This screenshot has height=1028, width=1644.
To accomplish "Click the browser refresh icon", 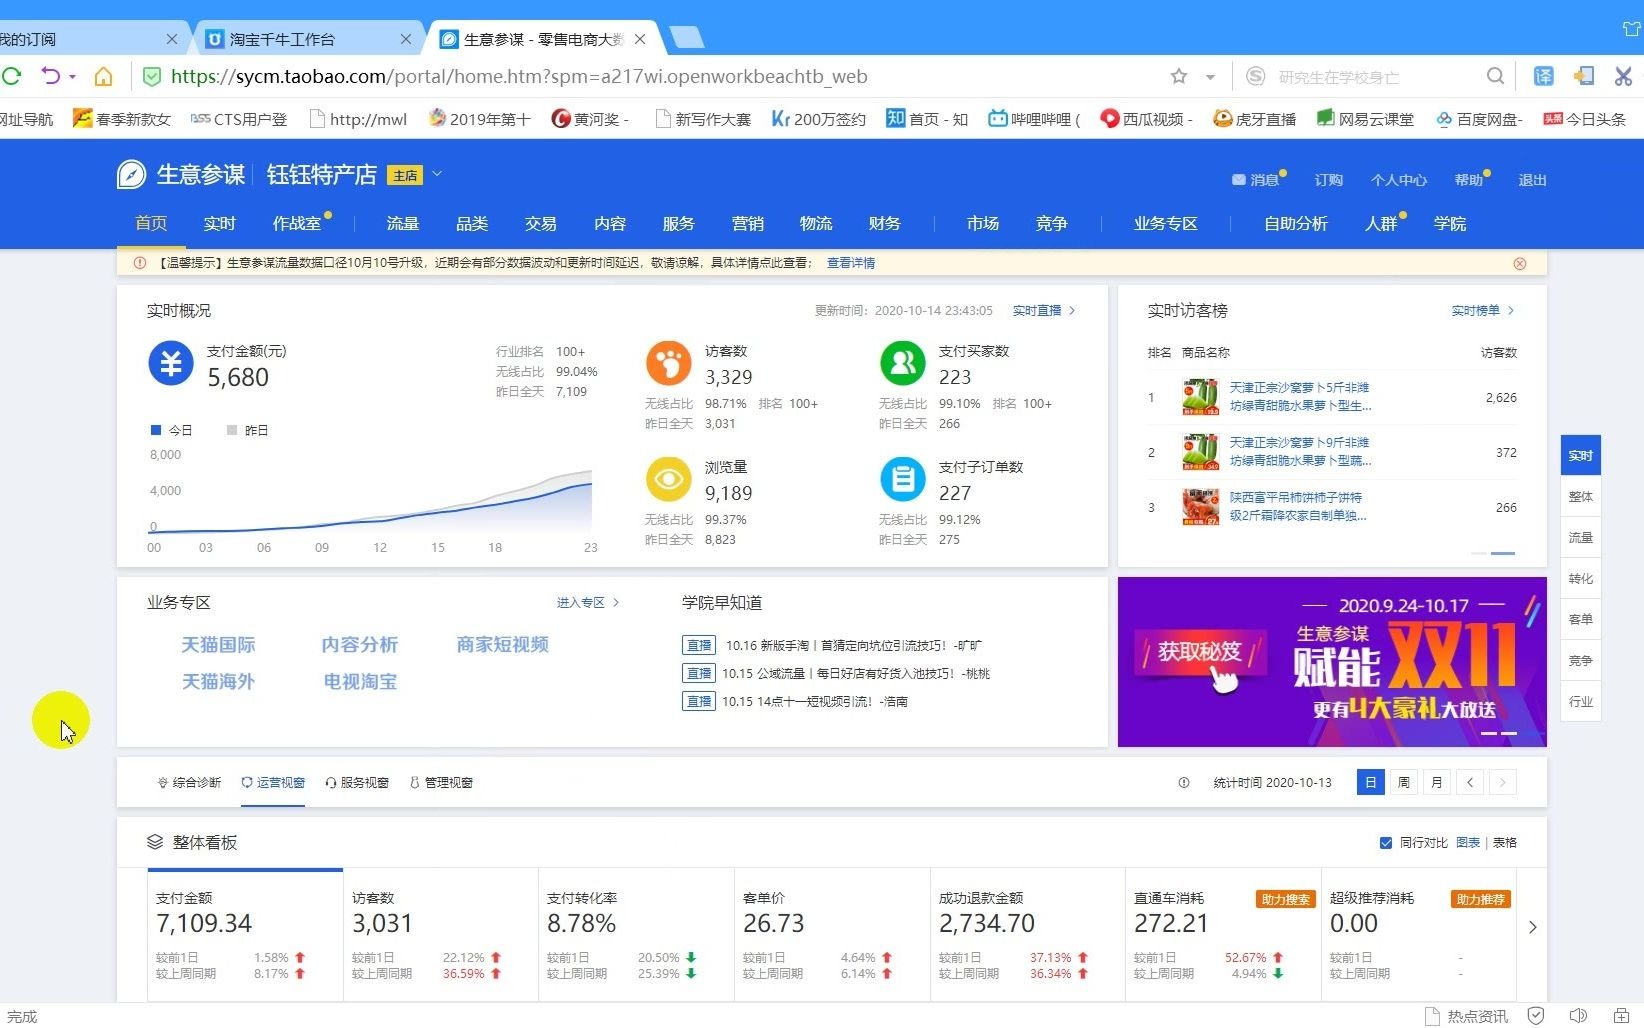I will [12, 76].
